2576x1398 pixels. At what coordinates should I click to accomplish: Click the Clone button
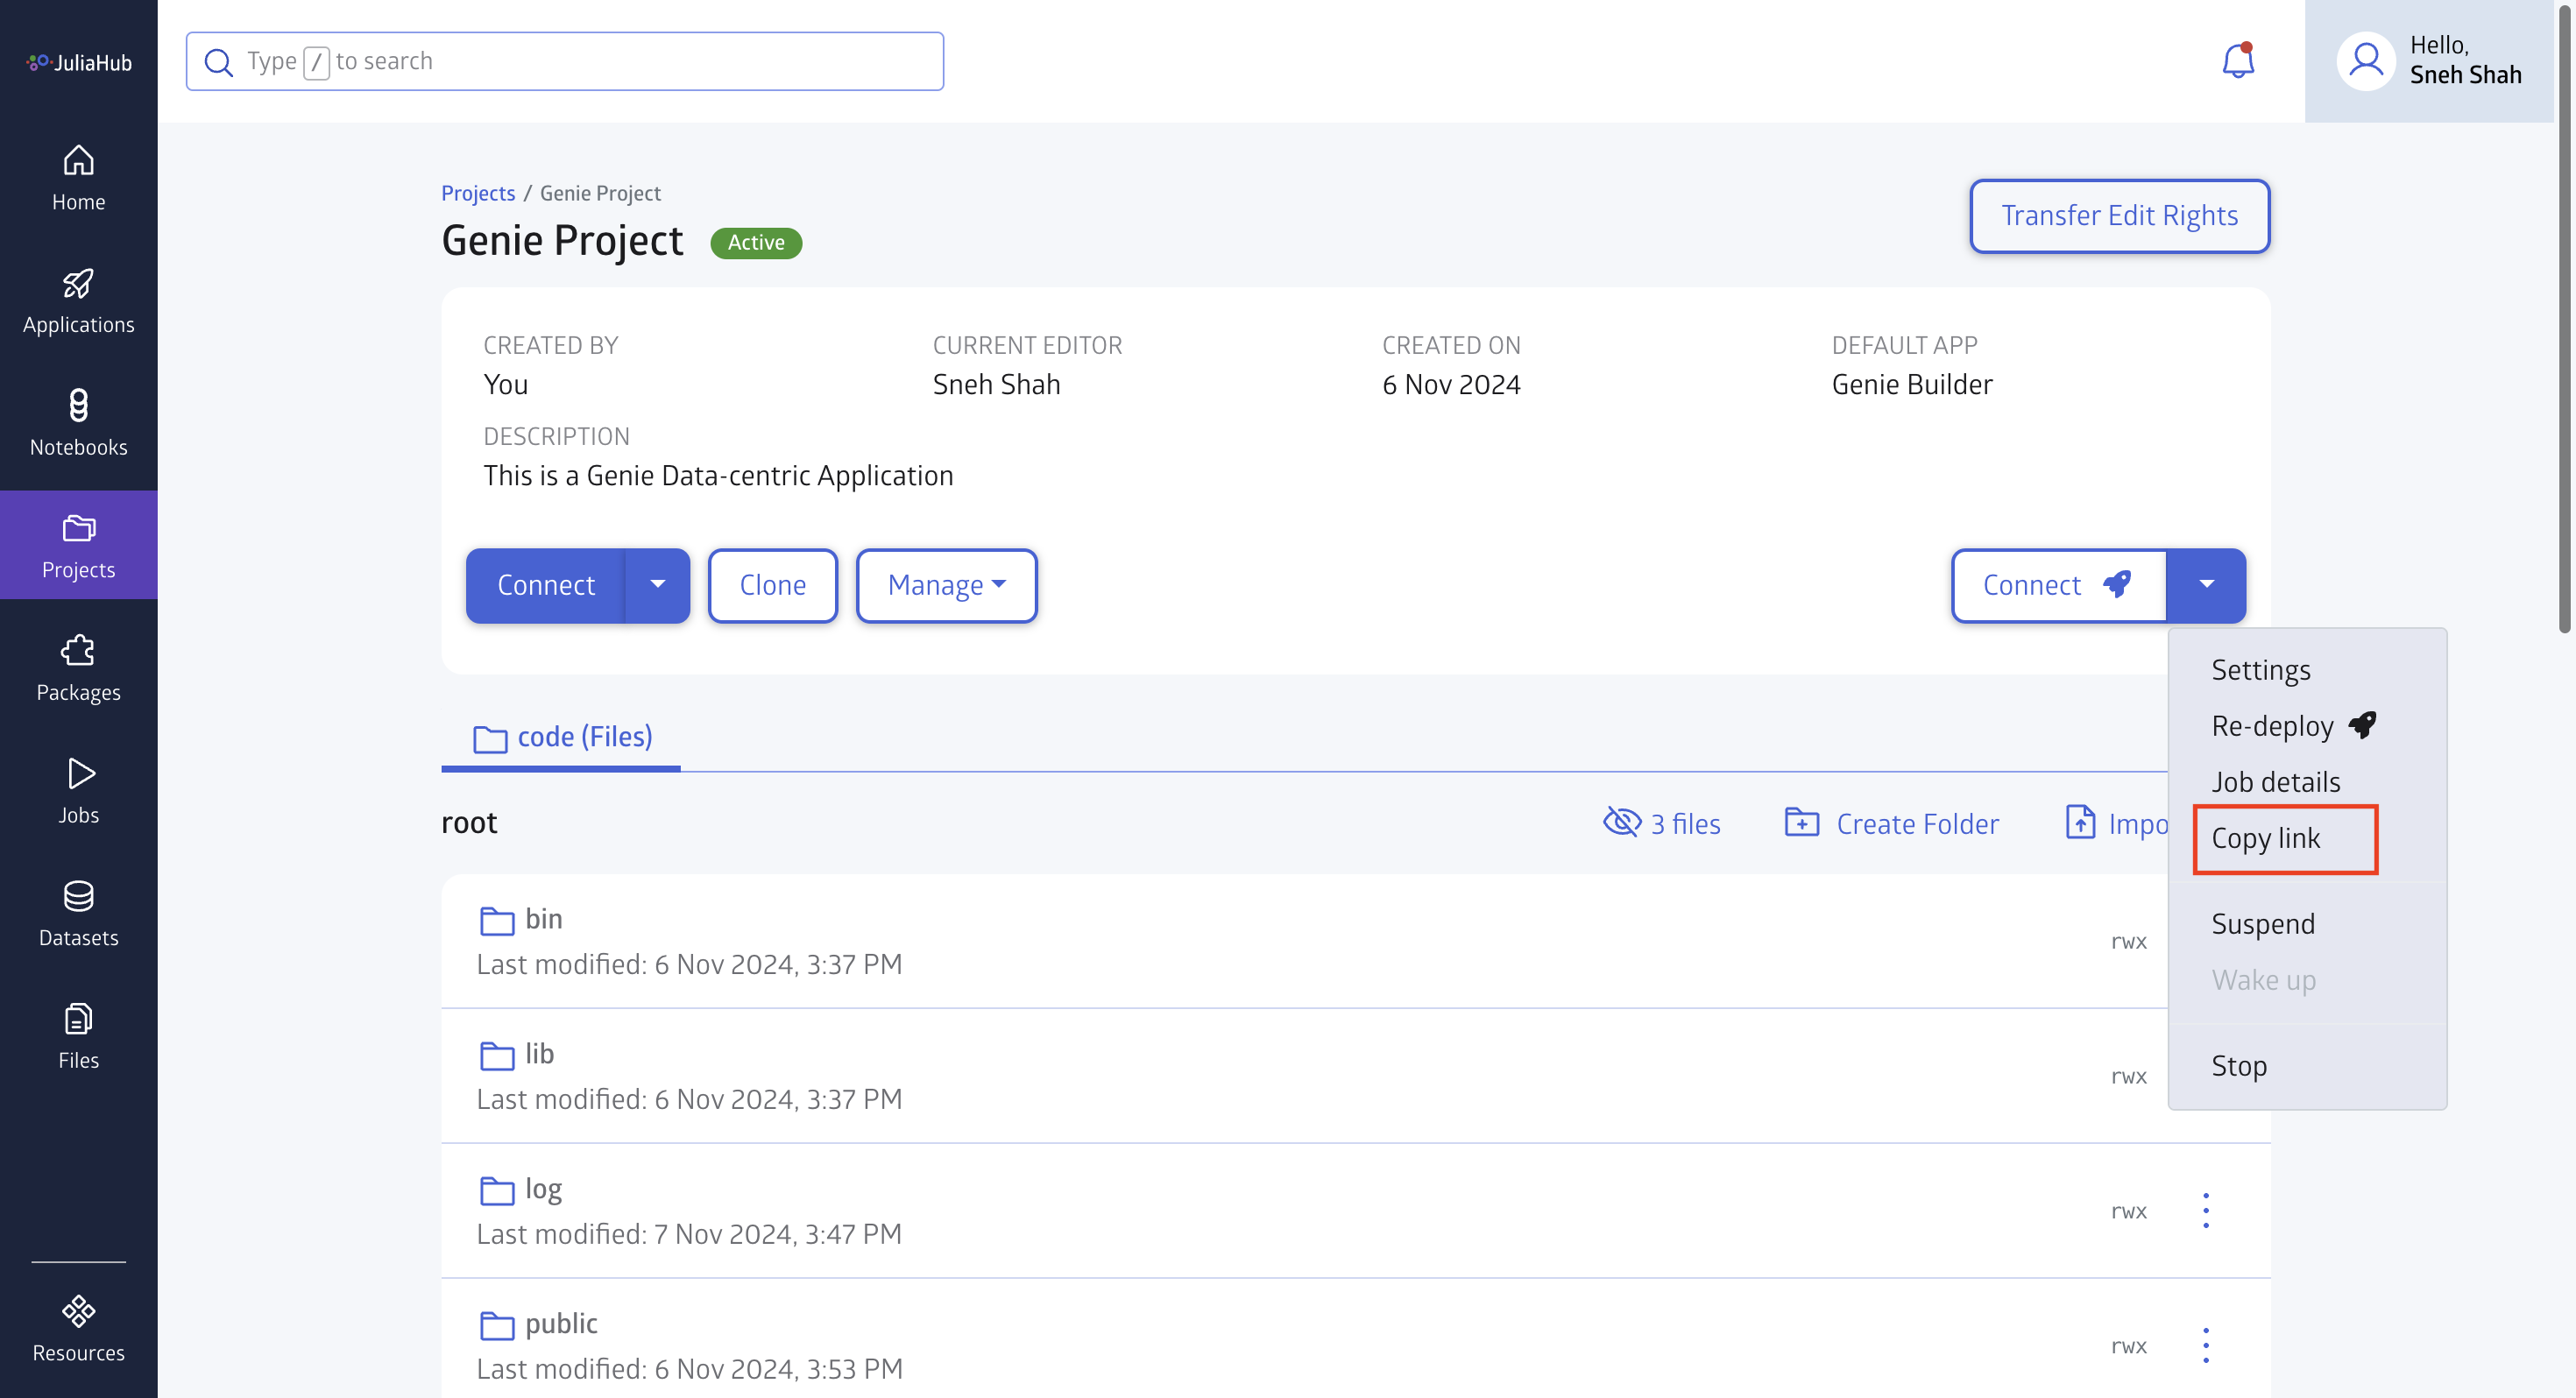(x=773, y=585)
